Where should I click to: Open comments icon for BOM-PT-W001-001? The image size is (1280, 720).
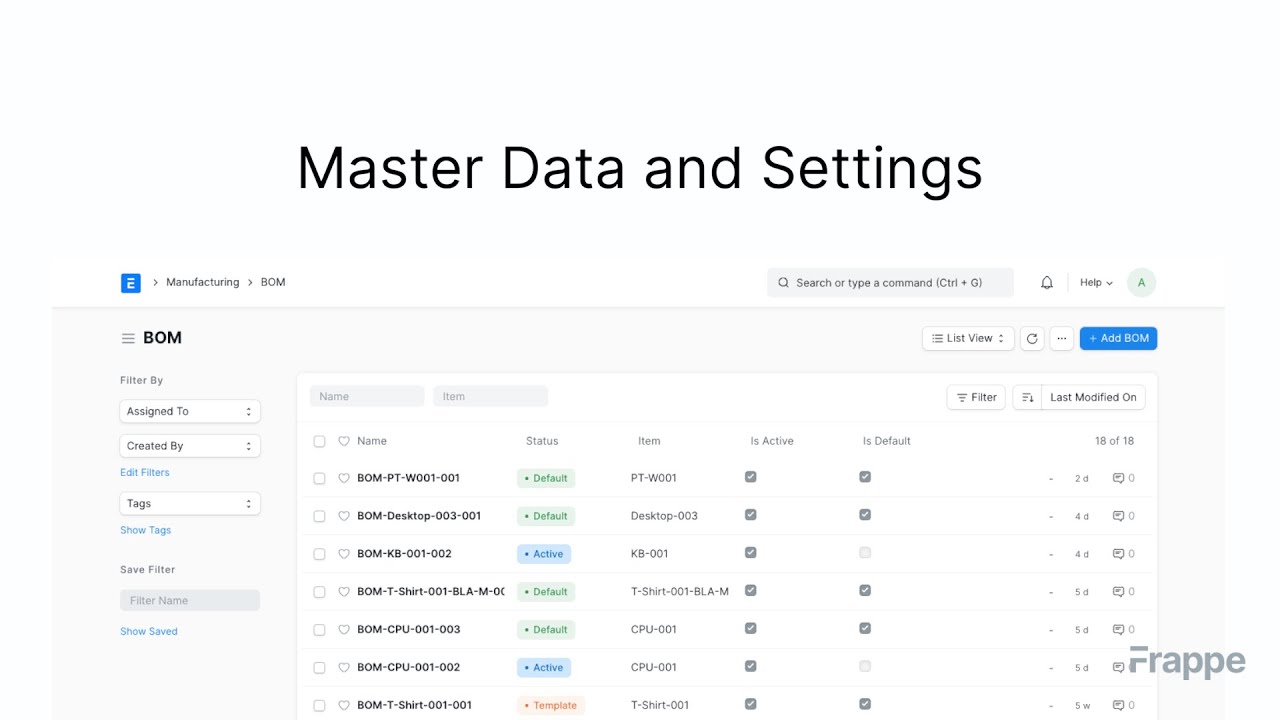tap(1119, 478)
